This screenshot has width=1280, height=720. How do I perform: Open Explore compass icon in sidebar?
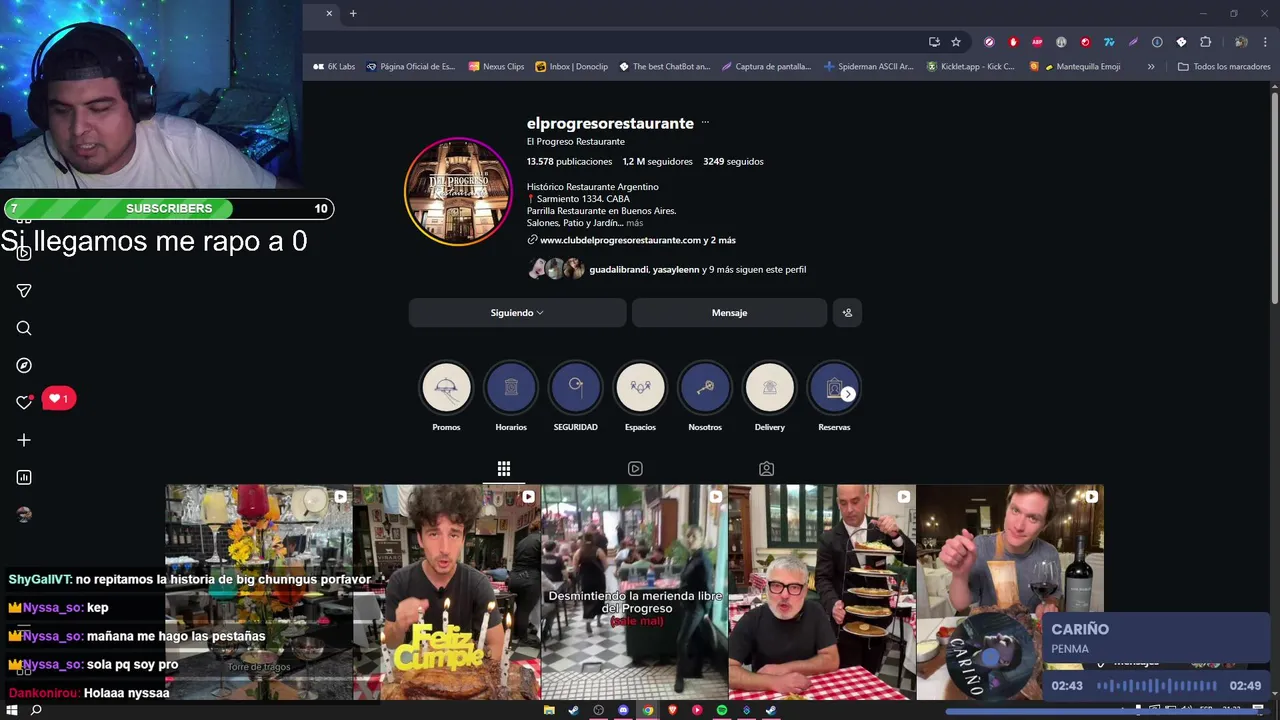(24, 366)
